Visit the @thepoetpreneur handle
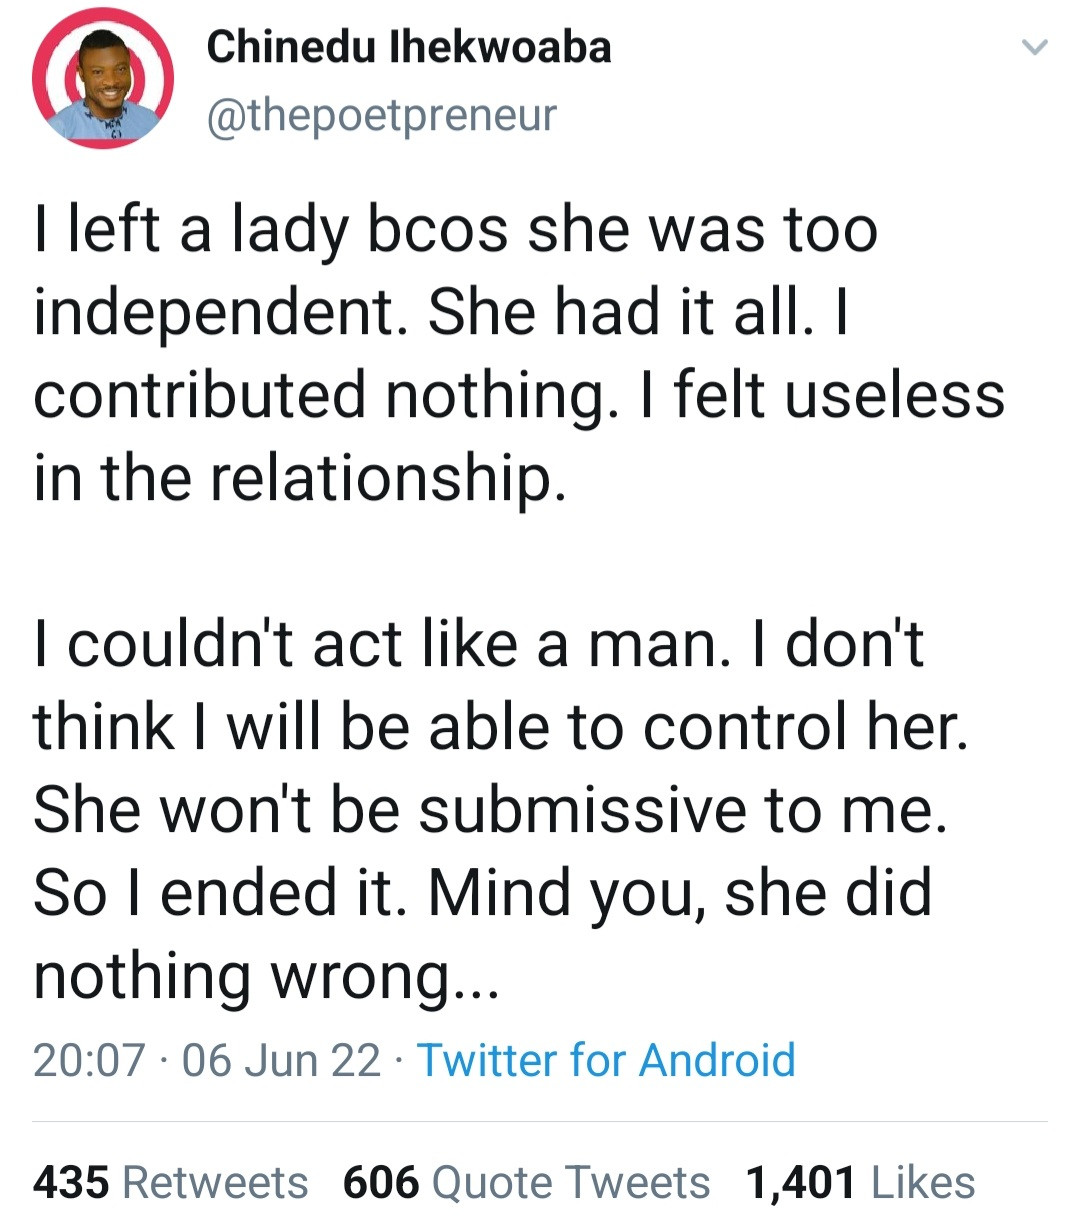Screen dimensions: 1080x1224 pyautogui.click(x=381, y=115)
